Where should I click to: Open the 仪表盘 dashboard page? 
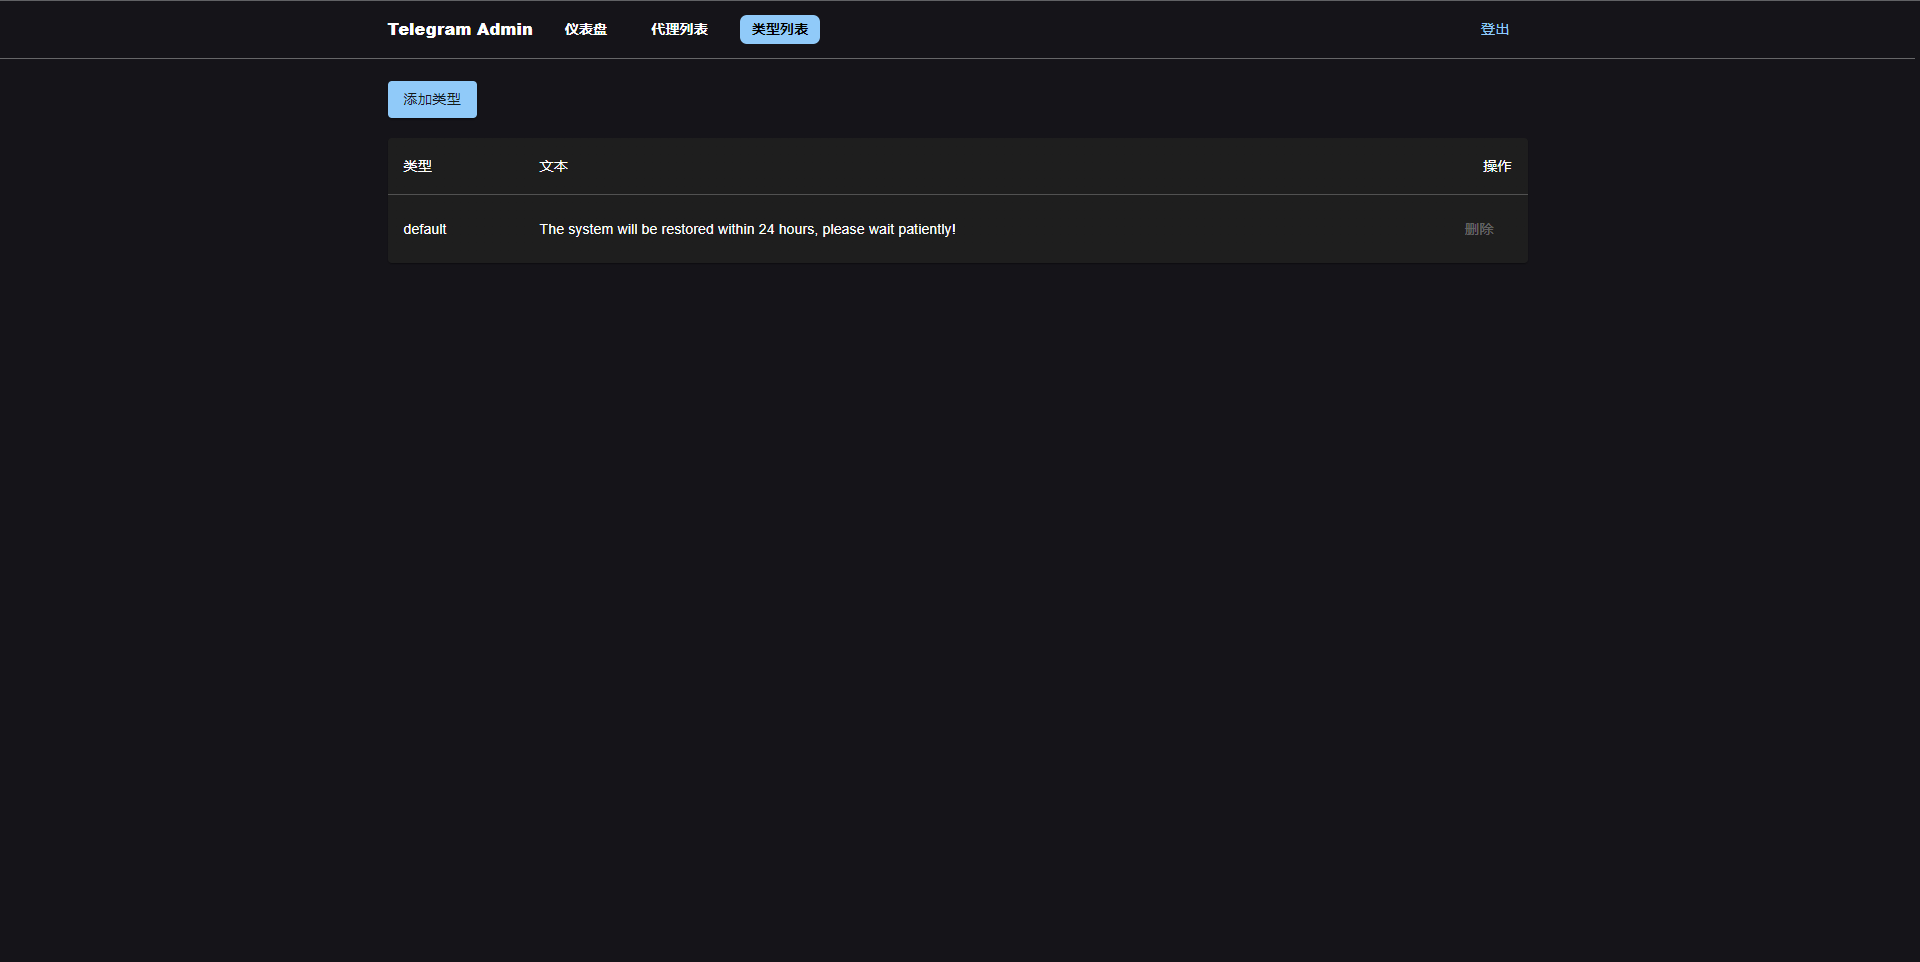tap(585, 29)
